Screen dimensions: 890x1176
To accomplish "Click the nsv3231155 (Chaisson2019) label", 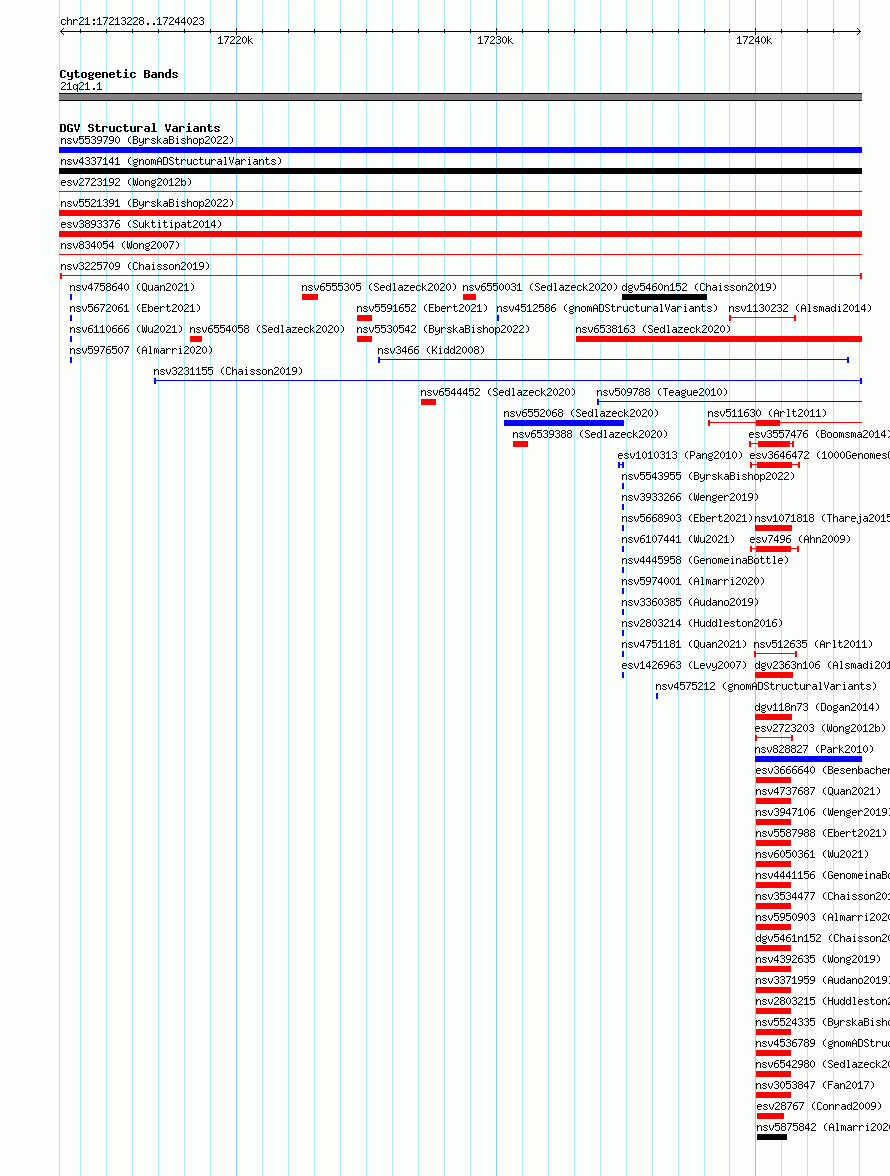I will 228,371.
